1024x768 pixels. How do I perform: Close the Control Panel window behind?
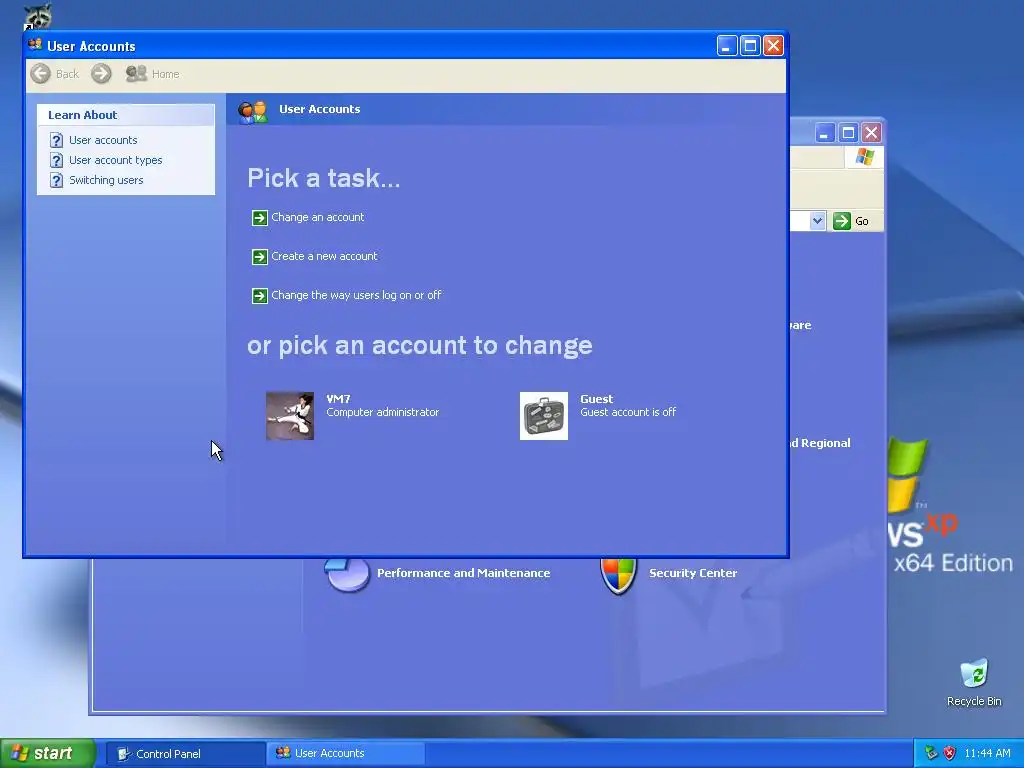(872, 133)
